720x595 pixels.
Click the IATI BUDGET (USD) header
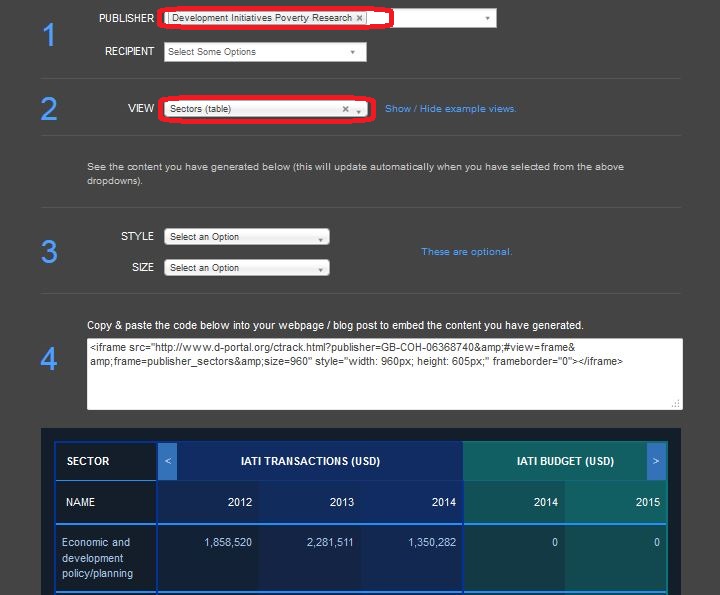(x=565, y=461)
